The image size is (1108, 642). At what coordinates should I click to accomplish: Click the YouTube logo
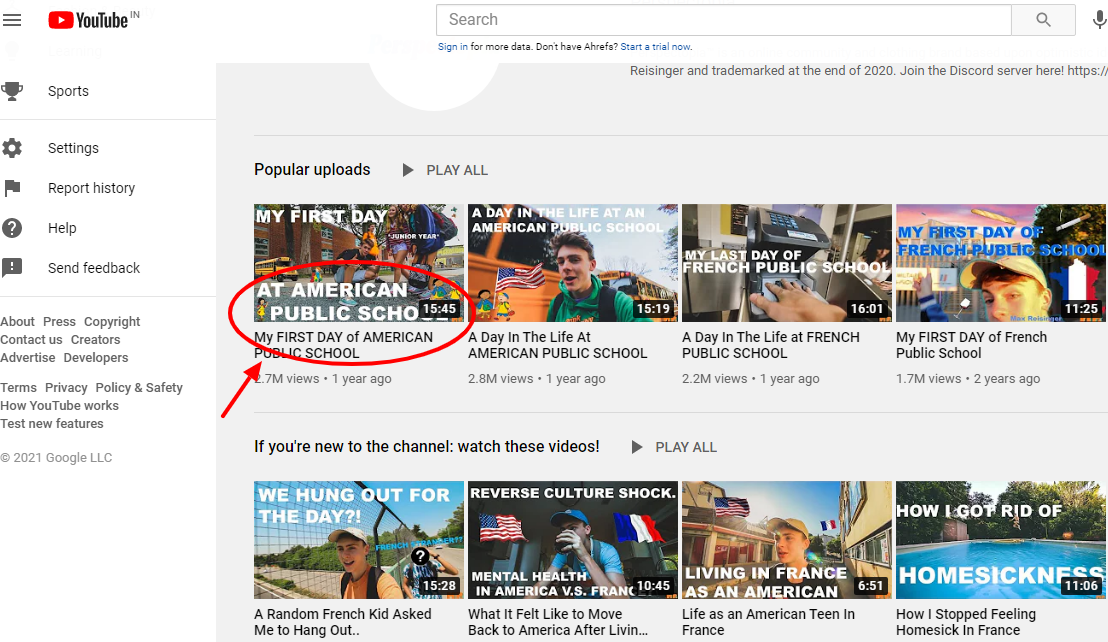pyautogui.click(x=88, y=20)
